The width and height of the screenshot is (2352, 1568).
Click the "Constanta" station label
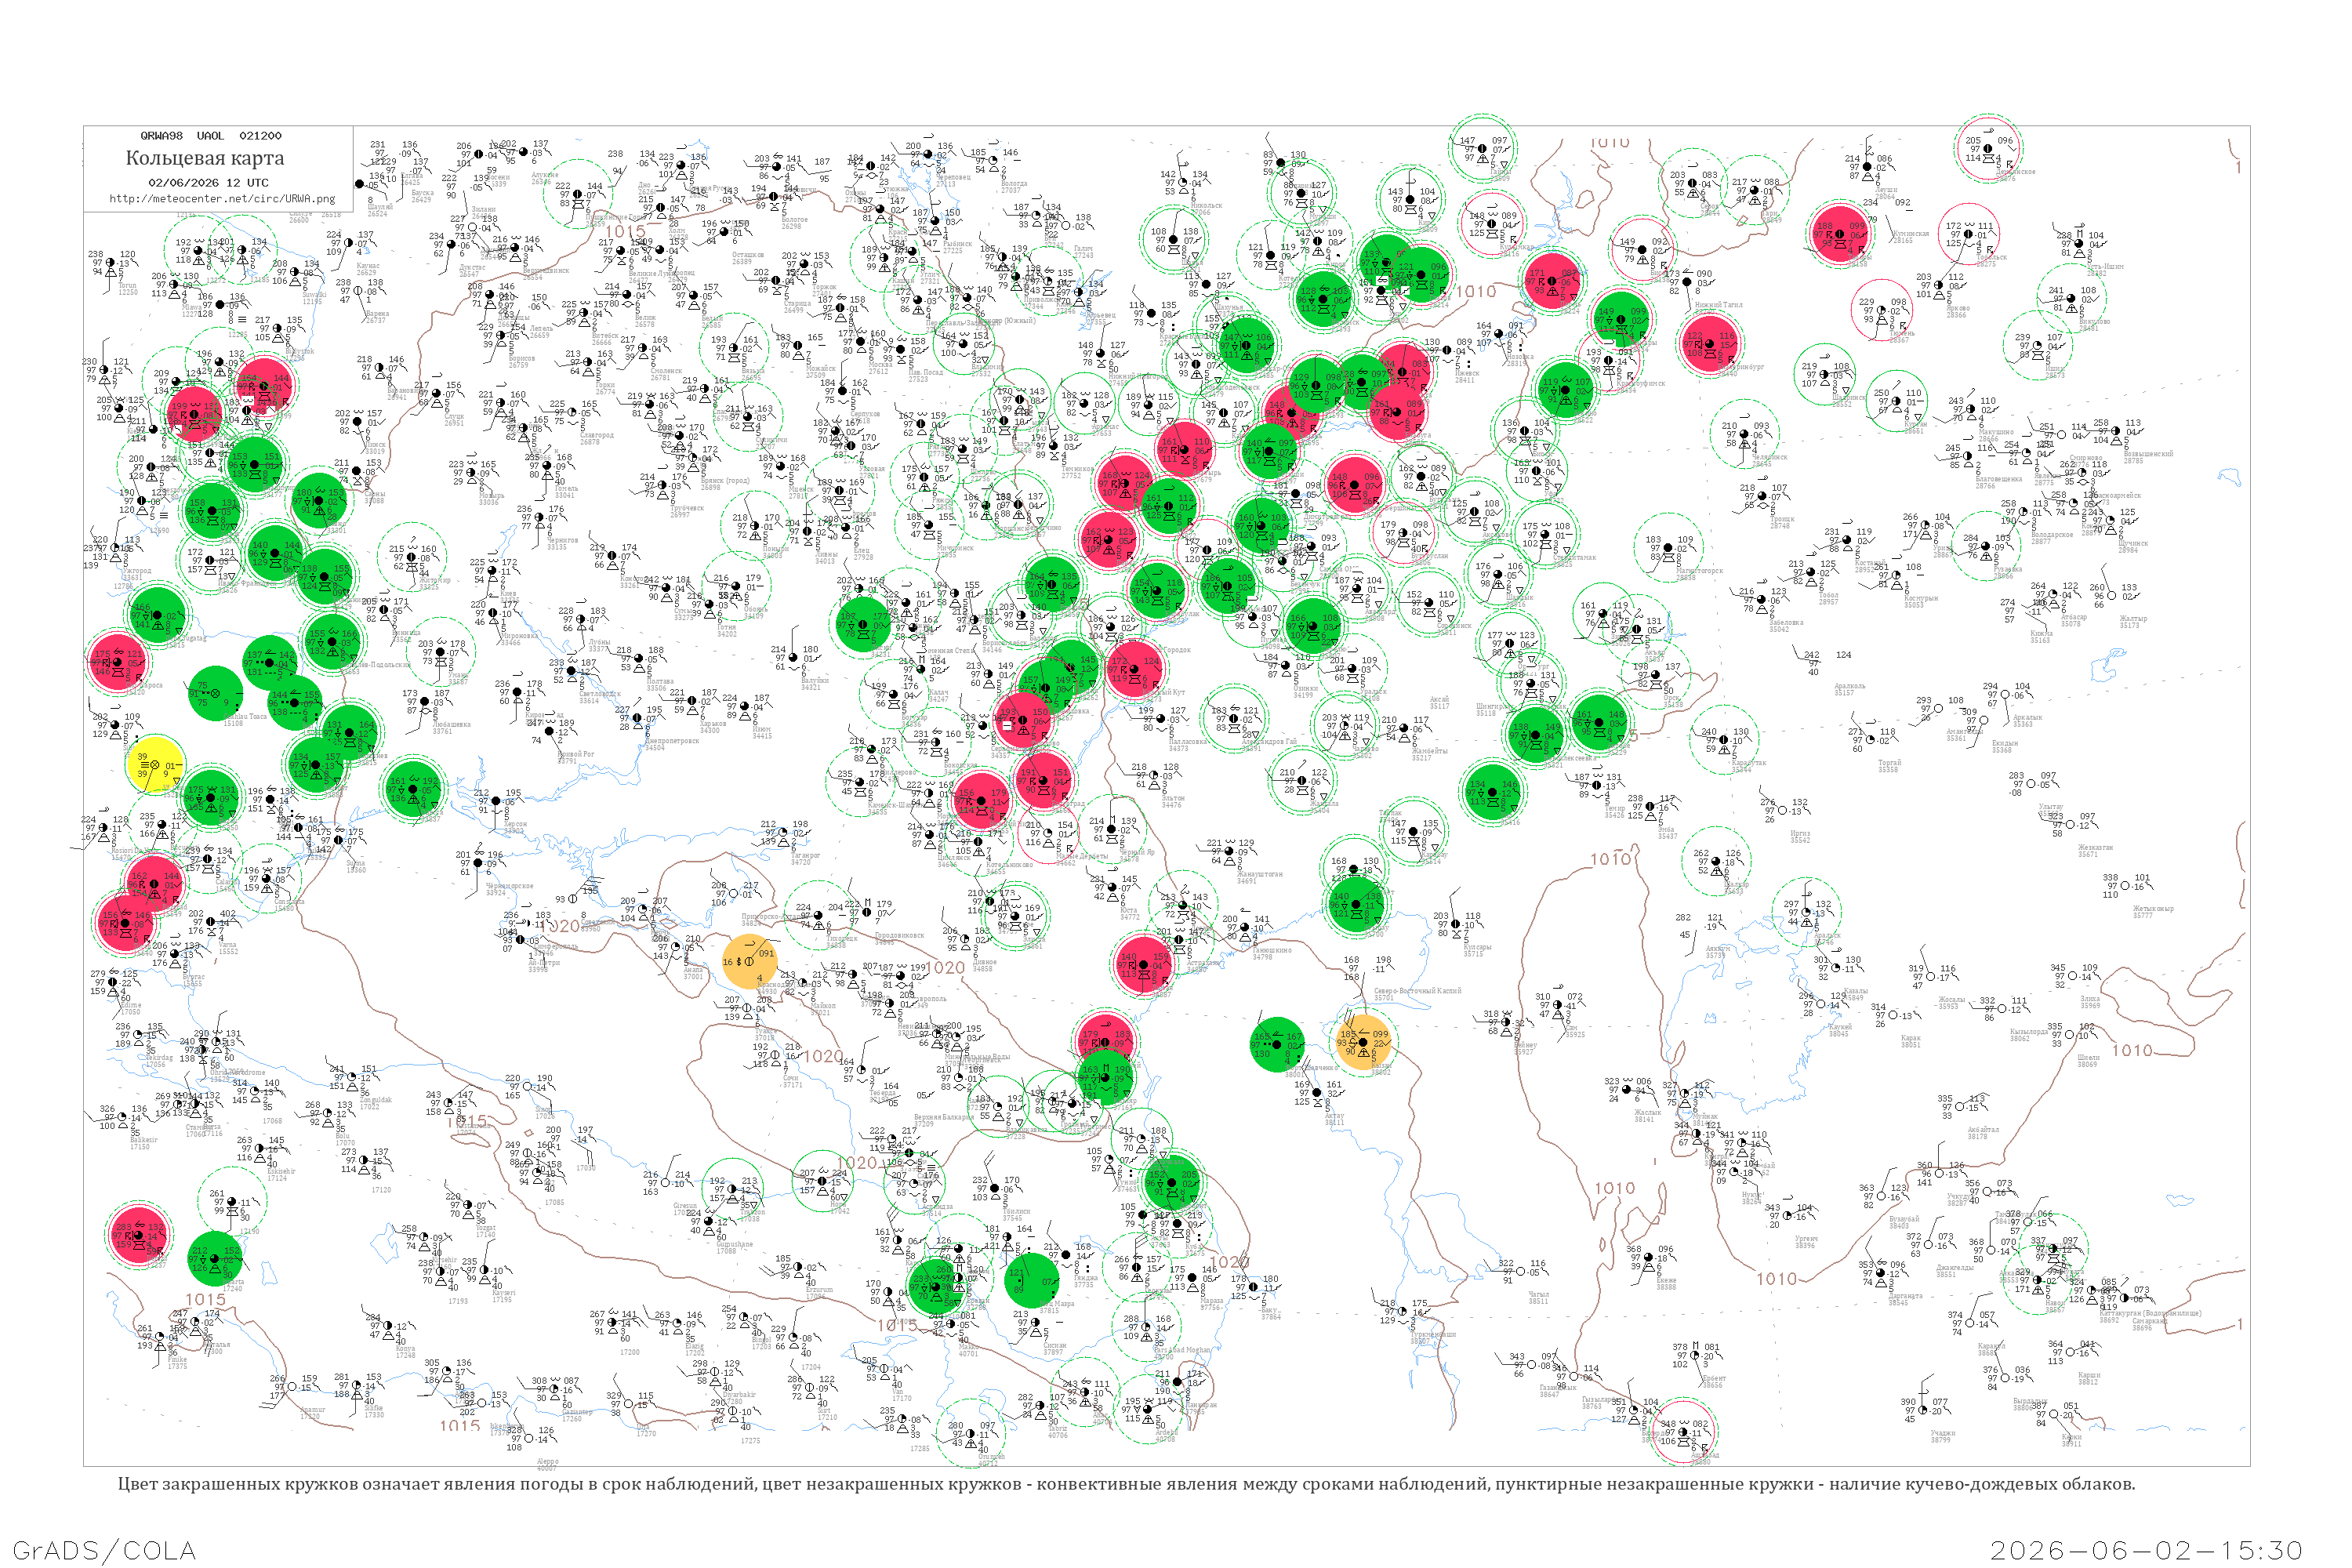289,901
